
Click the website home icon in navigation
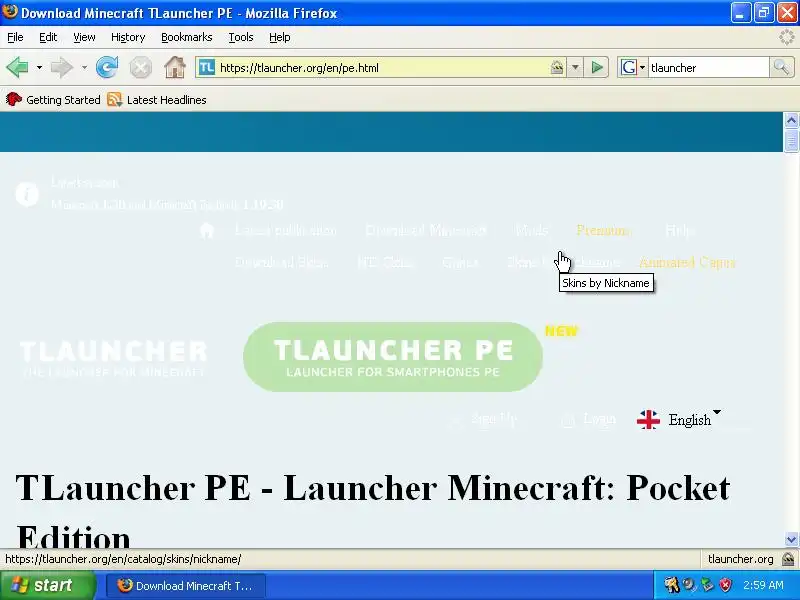207,231
